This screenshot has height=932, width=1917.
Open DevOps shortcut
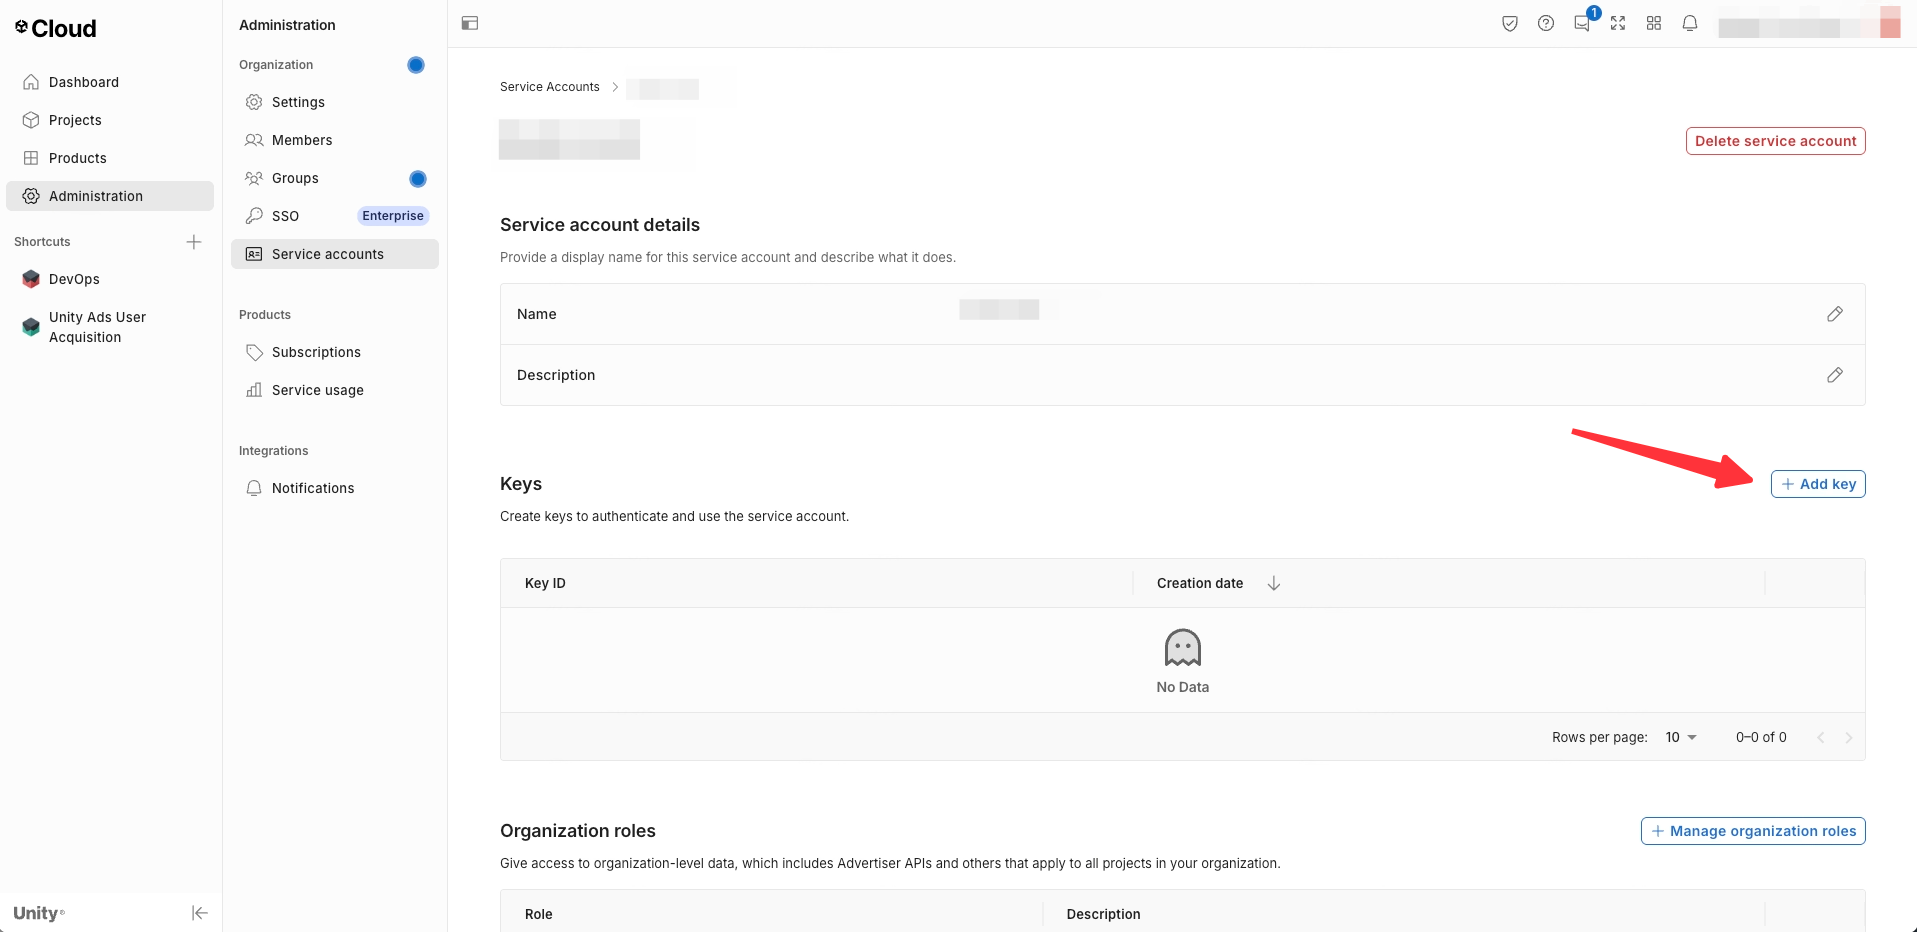(110, 279)
